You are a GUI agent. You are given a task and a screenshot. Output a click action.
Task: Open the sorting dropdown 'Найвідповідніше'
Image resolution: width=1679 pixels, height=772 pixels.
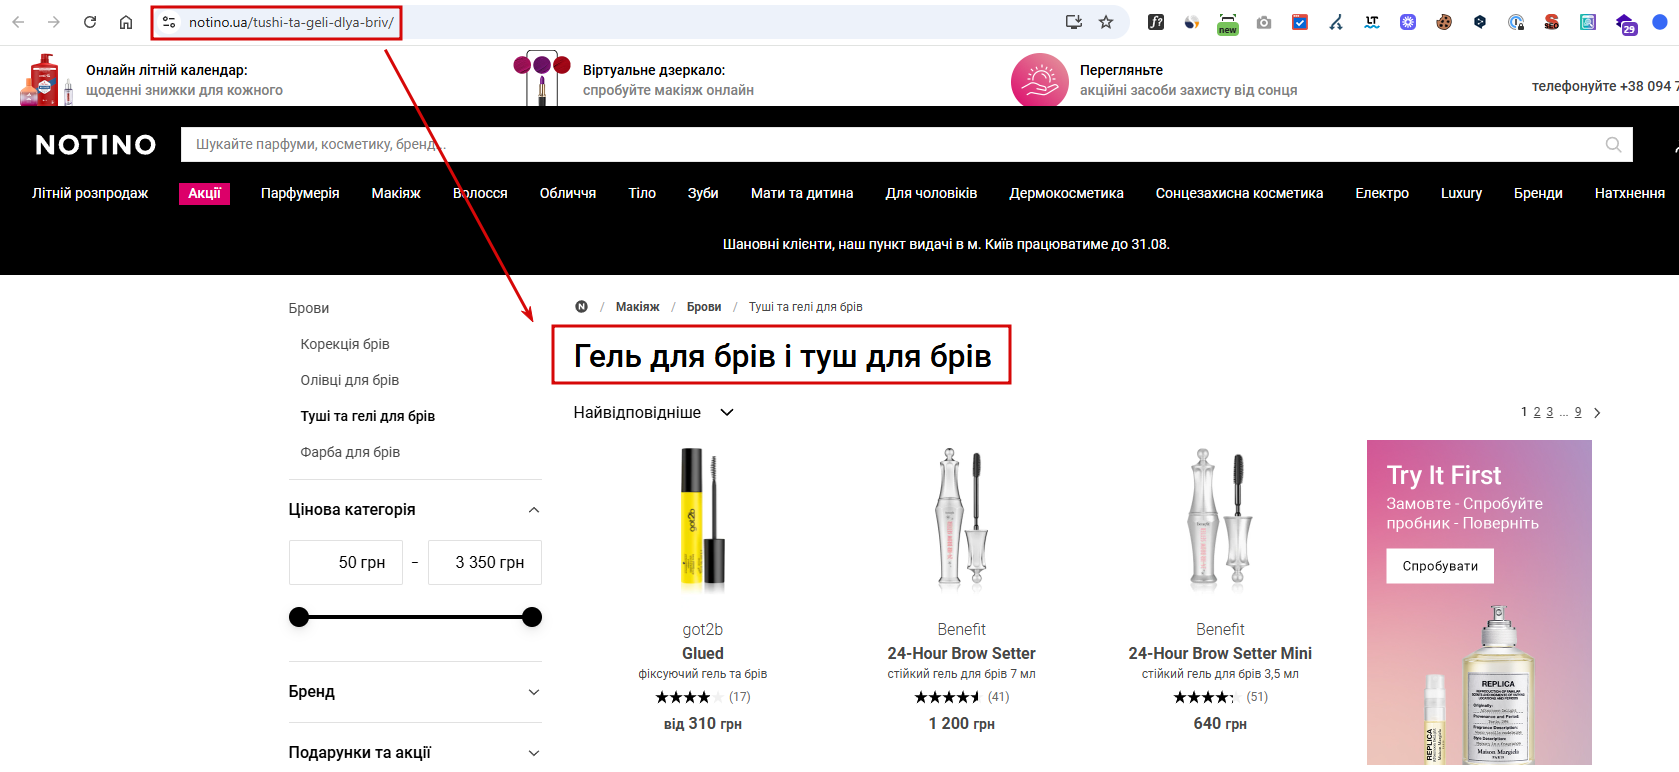[x=654, y=413]
